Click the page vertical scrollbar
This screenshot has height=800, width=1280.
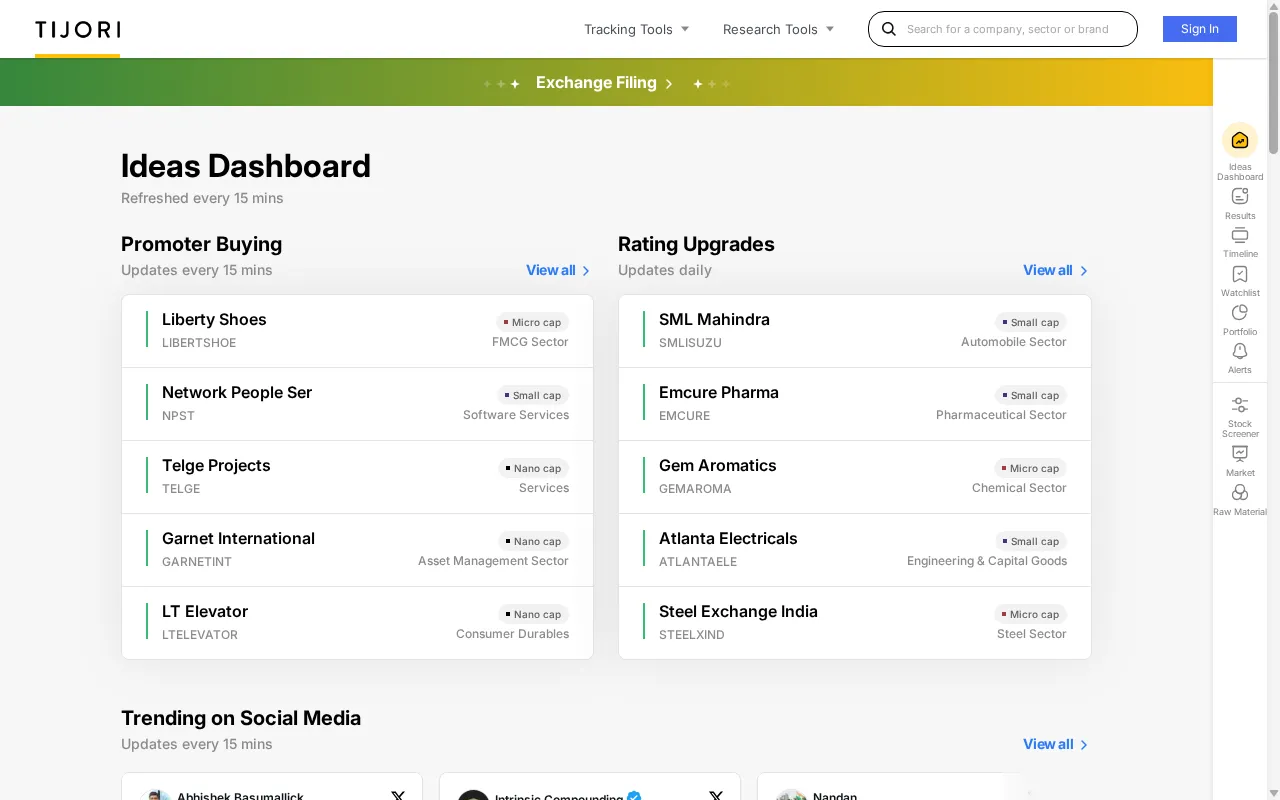point(1273,400)
